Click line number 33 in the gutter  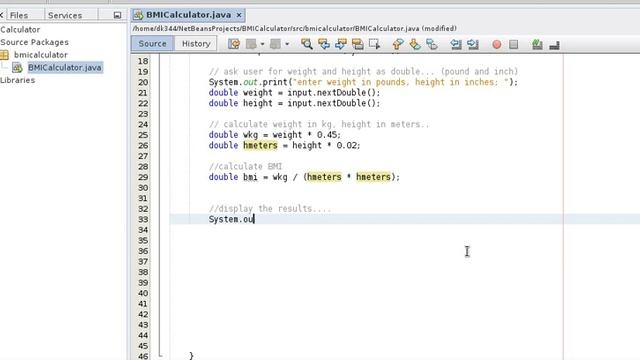pyautogui.click(x=143, y=219)
